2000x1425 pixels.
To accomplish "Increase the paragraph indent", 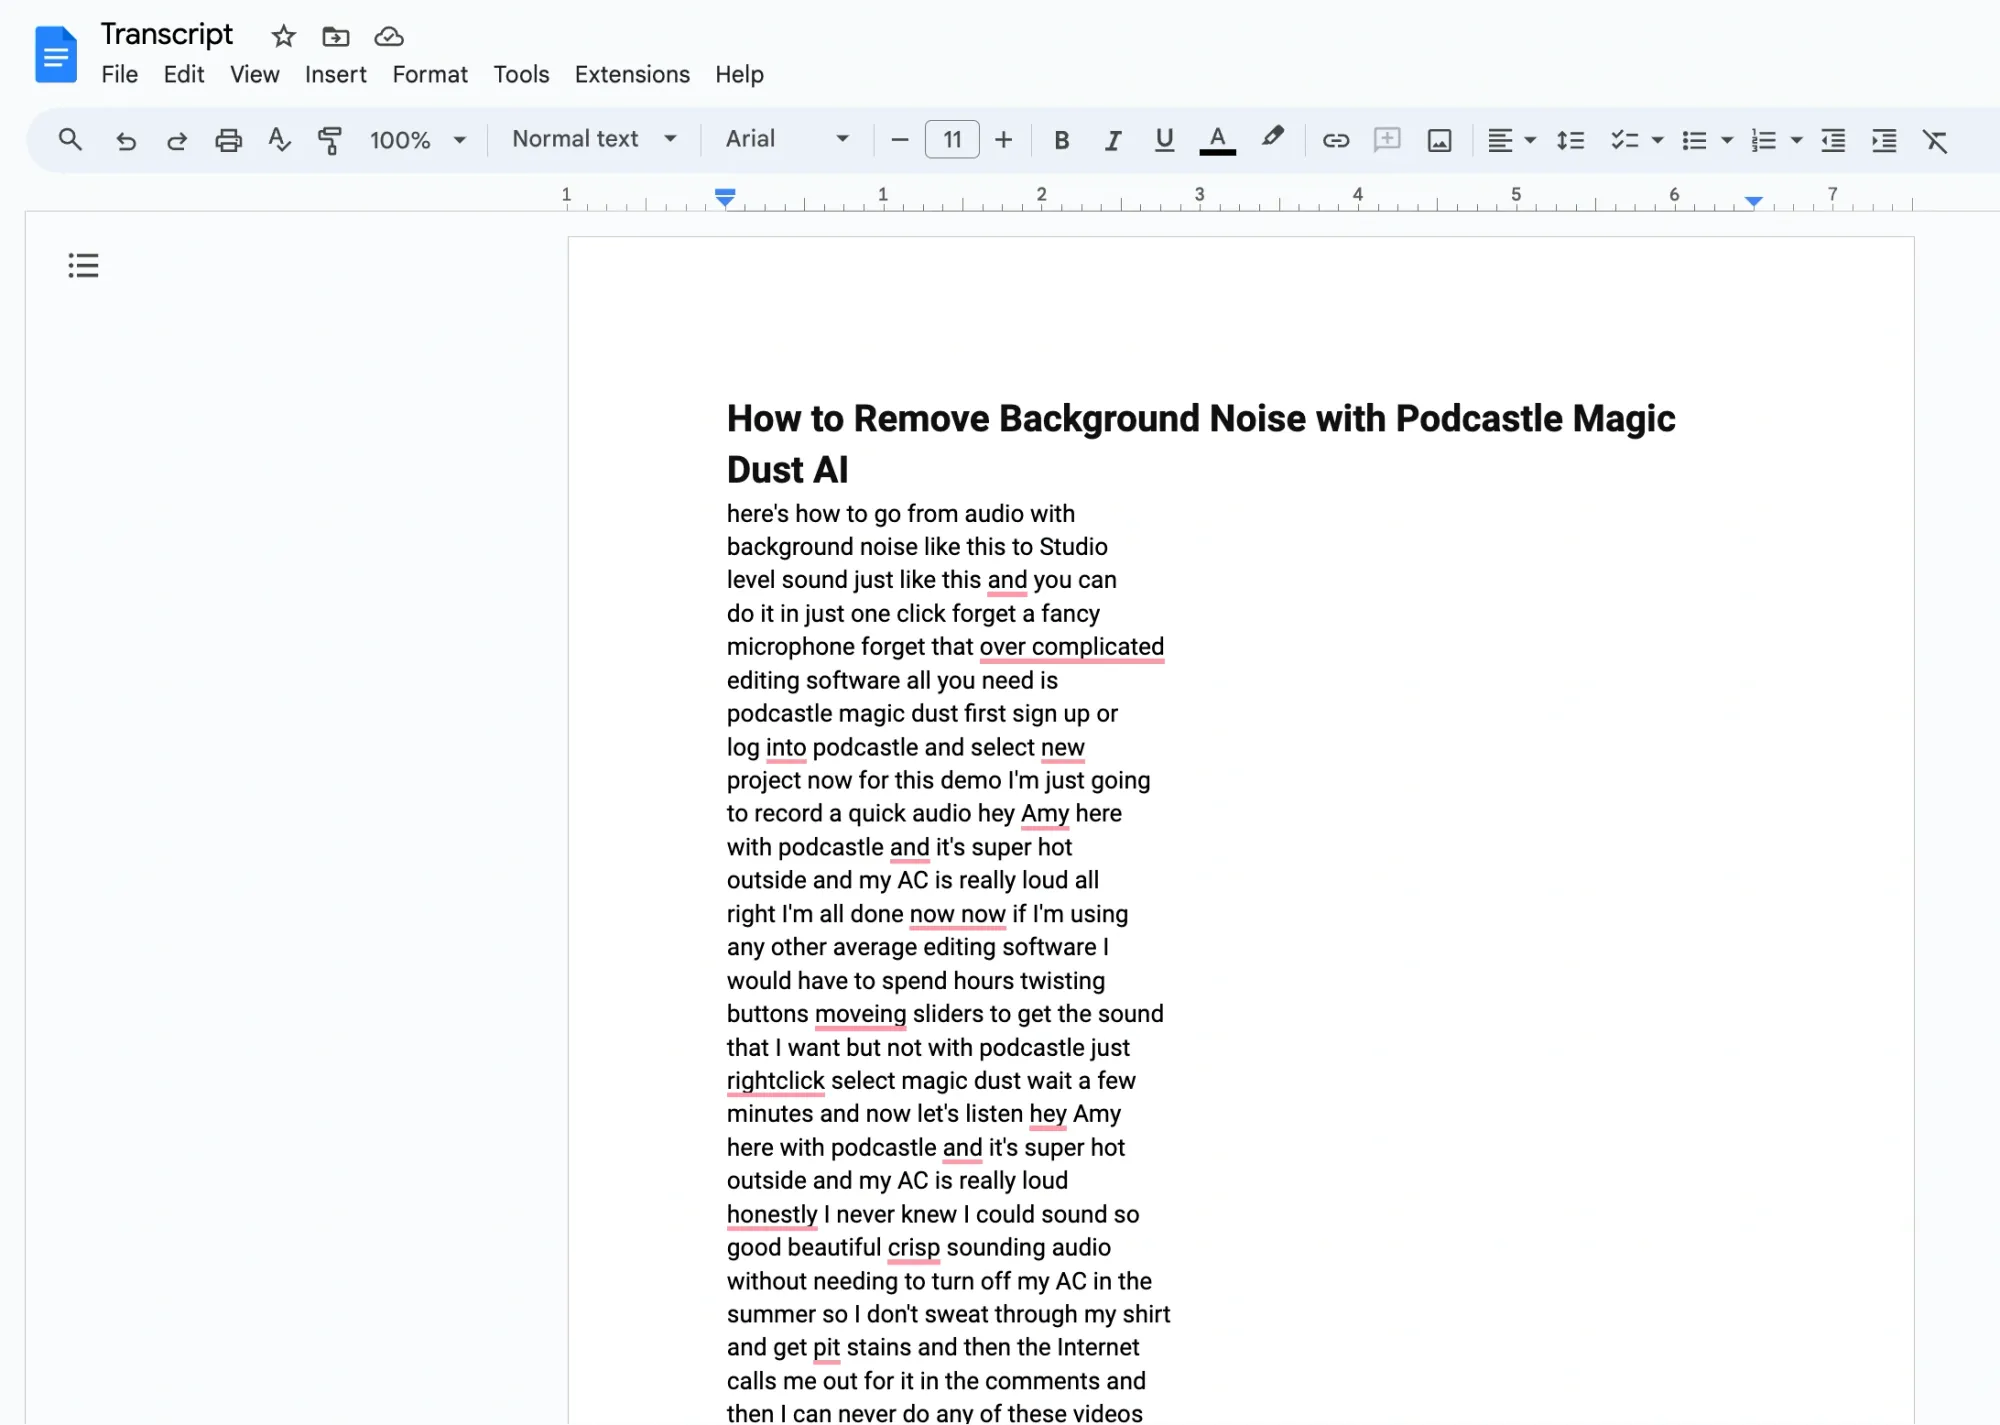I will coord(1884,140).
